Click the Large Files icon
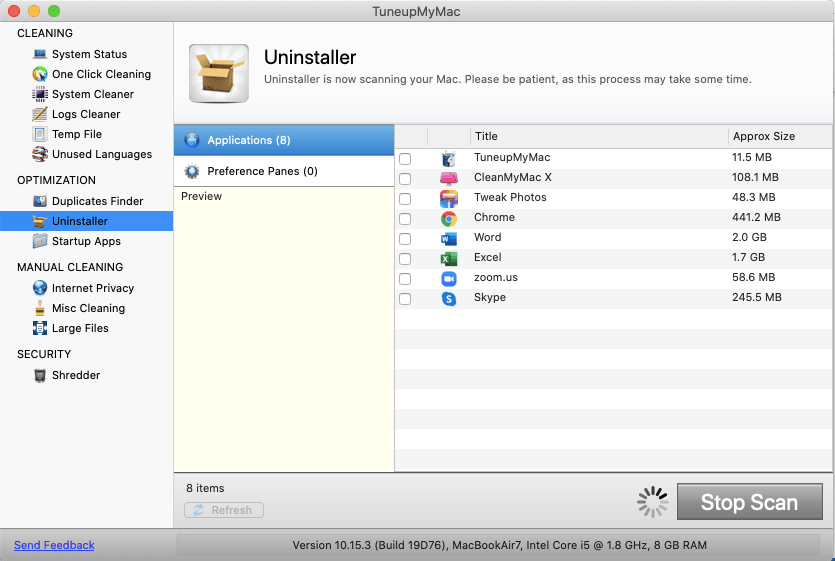The height and width of the screenshot is (561, 835). (x=40, y=328)
